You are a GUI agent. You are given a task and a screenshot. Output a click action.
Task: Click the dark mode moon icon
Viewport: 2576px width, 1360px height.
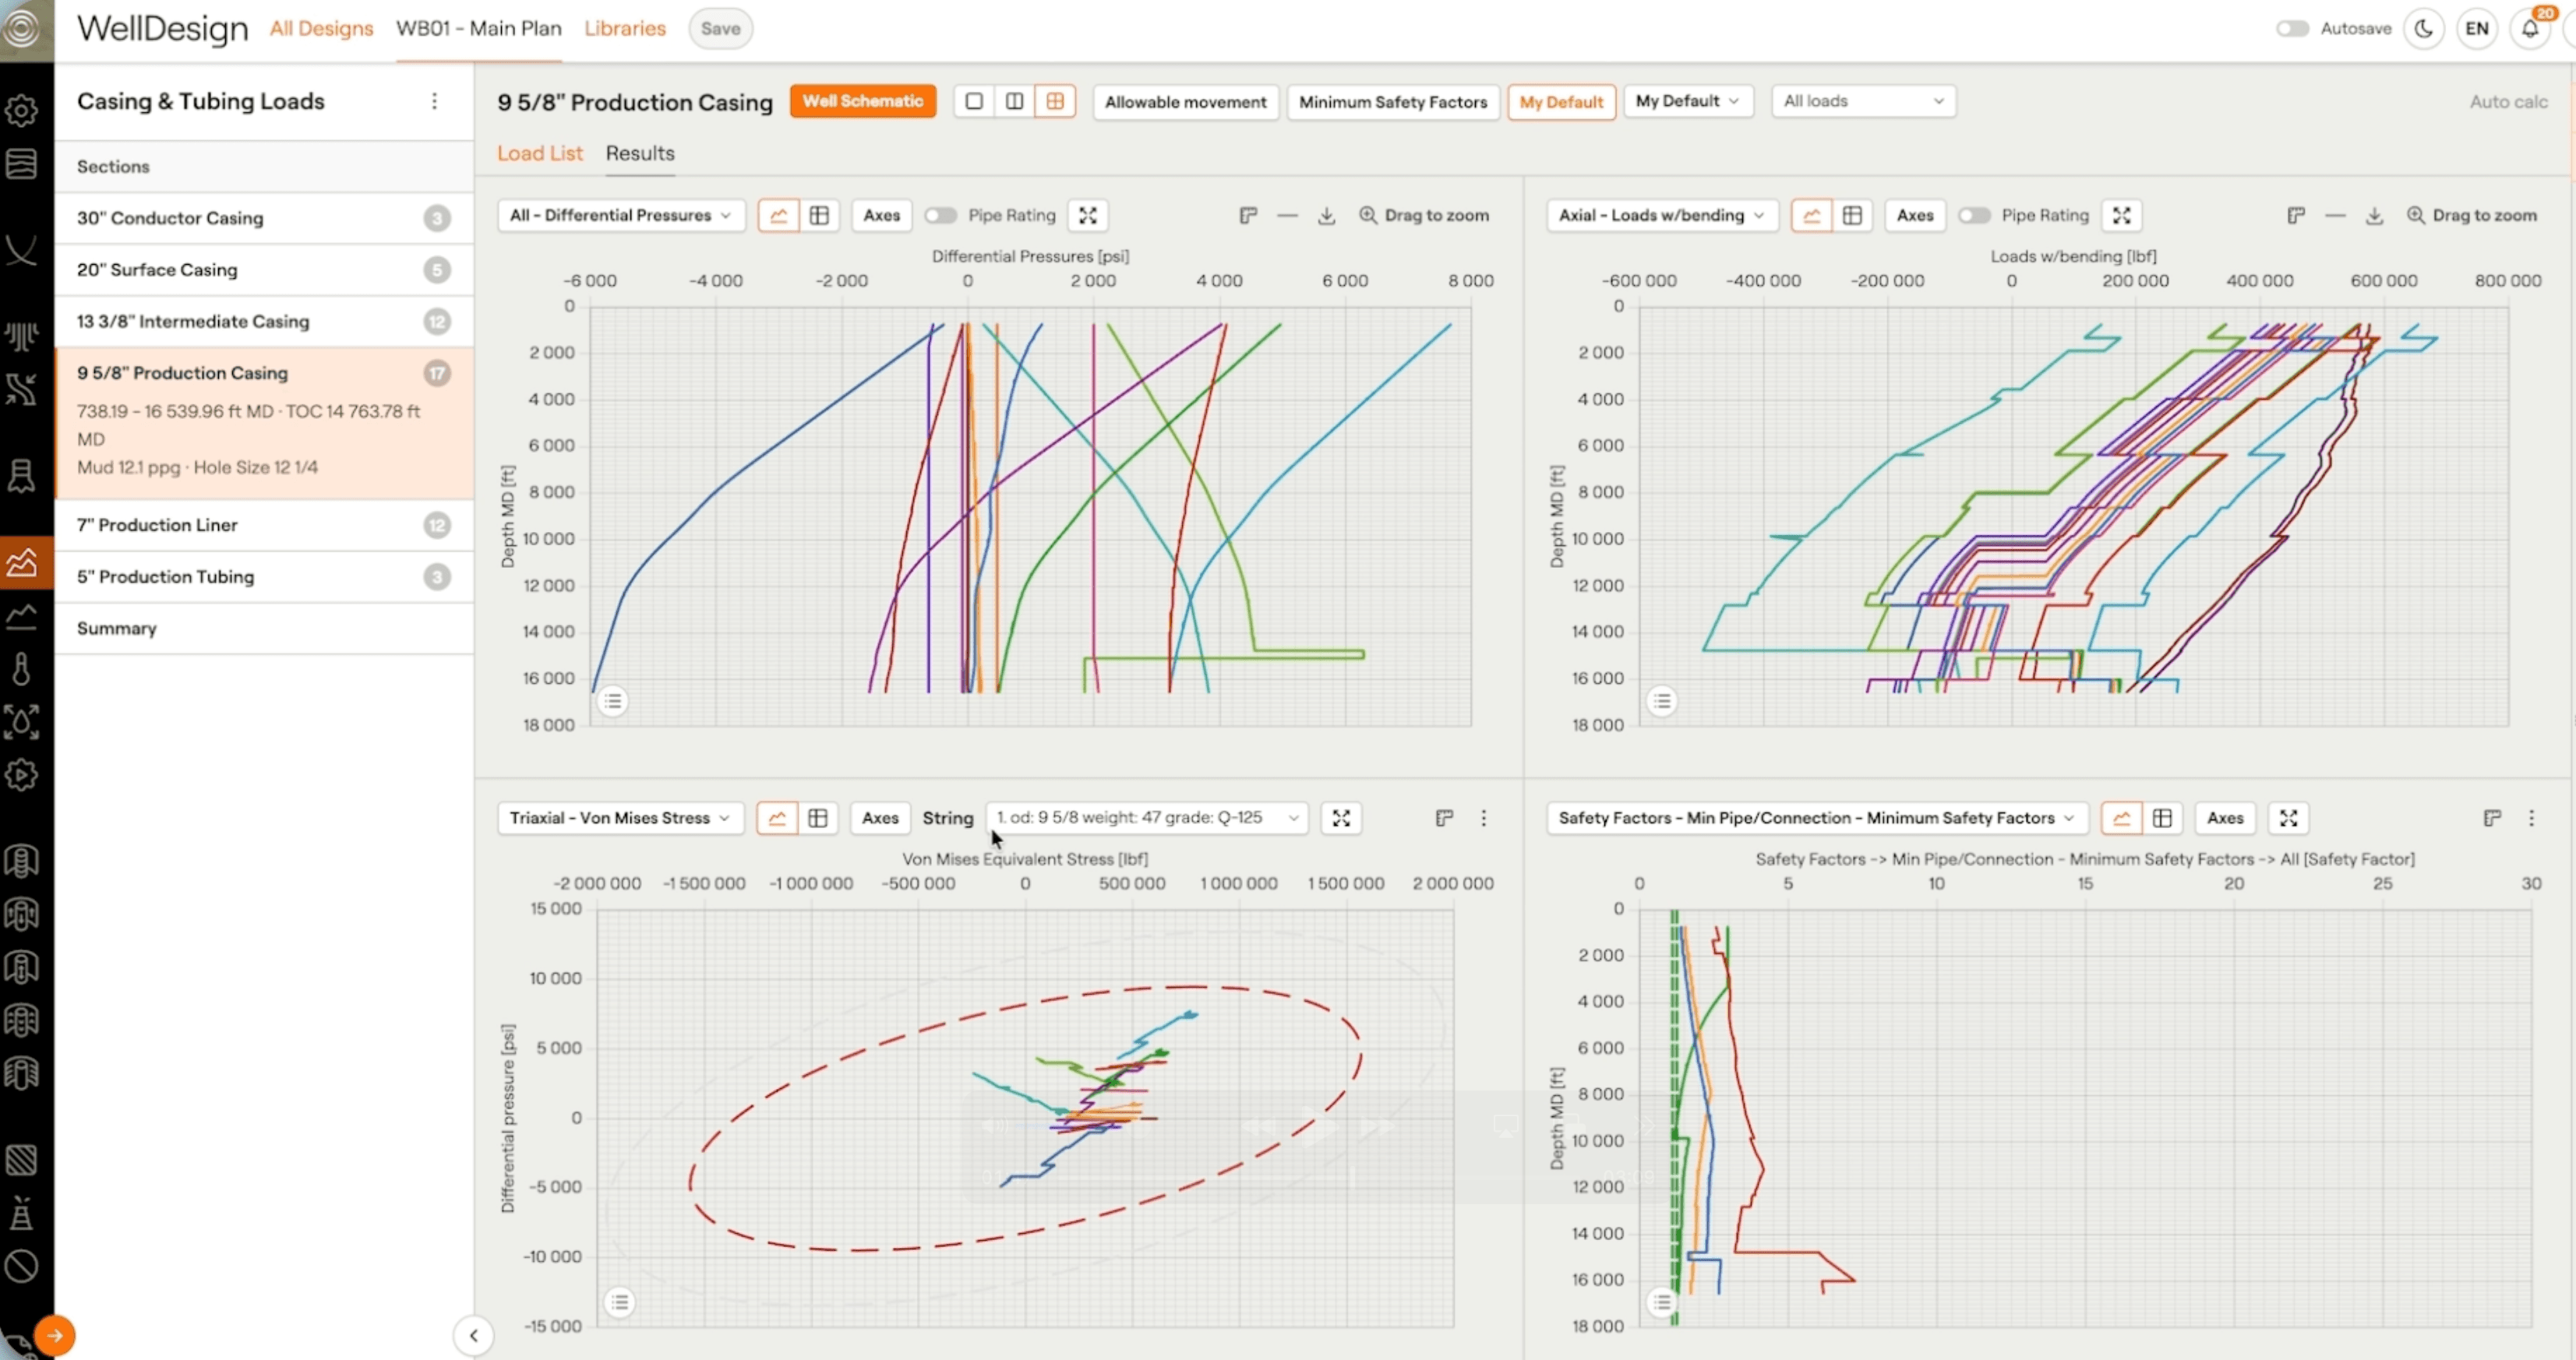point(2423,28)
